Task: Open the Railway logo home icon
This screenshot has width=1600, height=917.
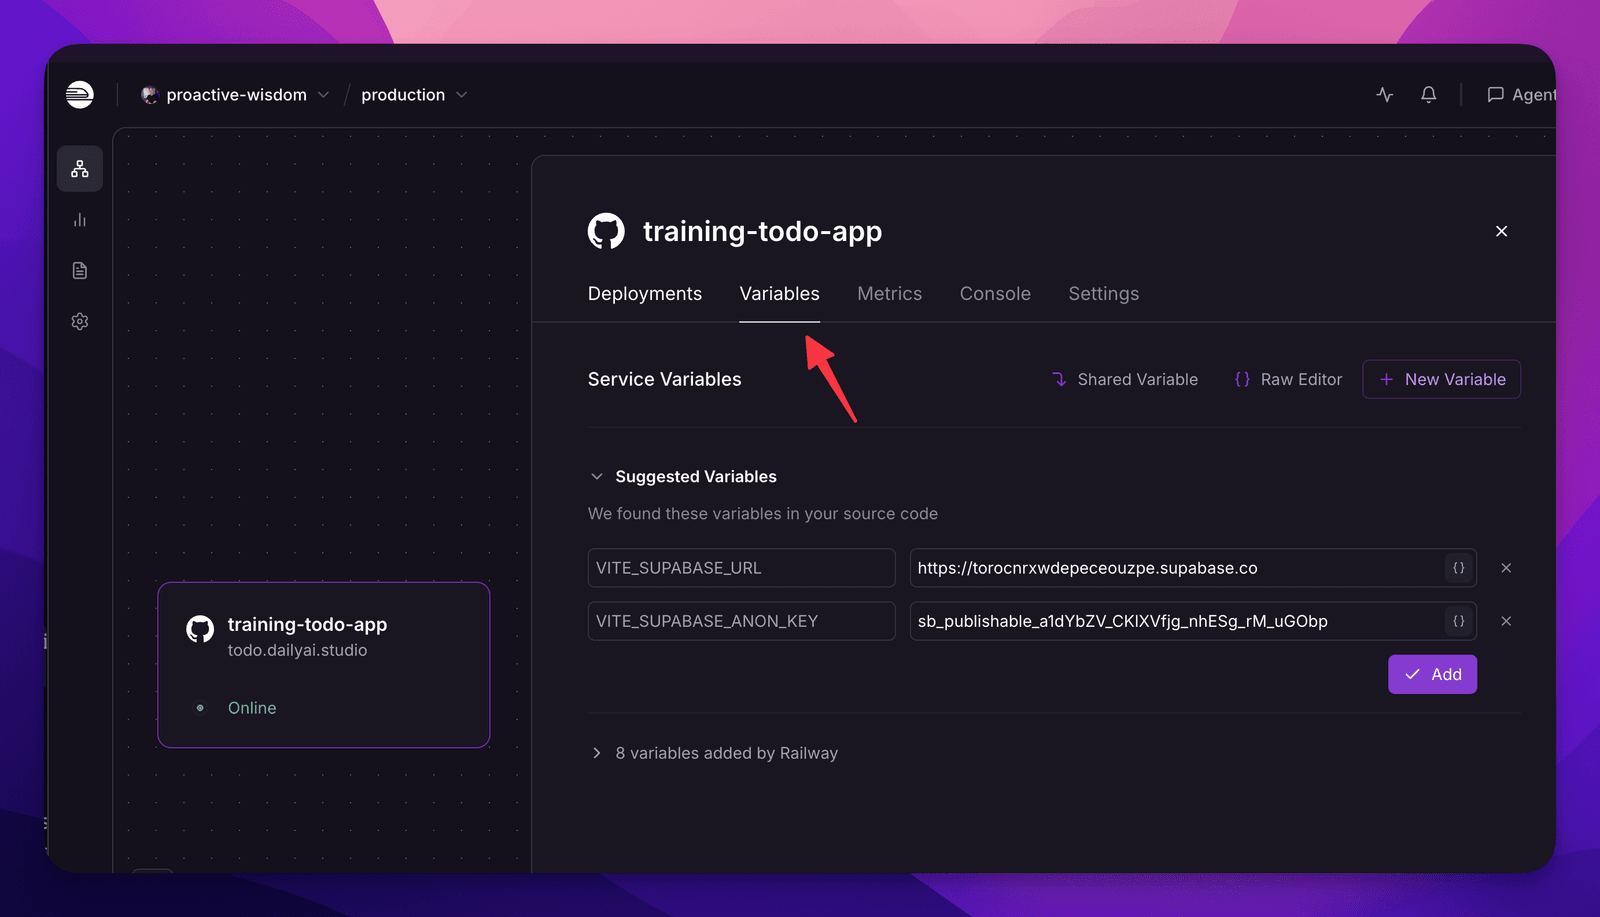Action: [x=80, y=95]
